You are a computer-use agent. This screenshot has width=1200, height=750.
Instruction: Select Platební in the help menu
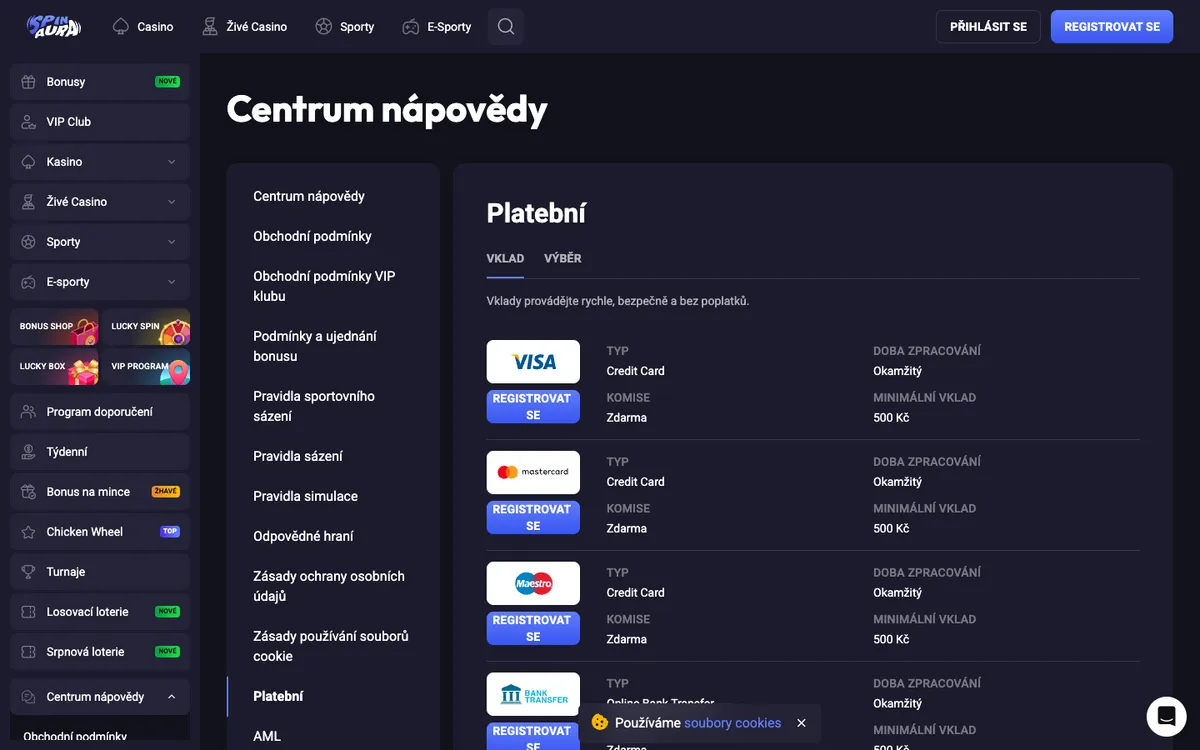point(278,696)
